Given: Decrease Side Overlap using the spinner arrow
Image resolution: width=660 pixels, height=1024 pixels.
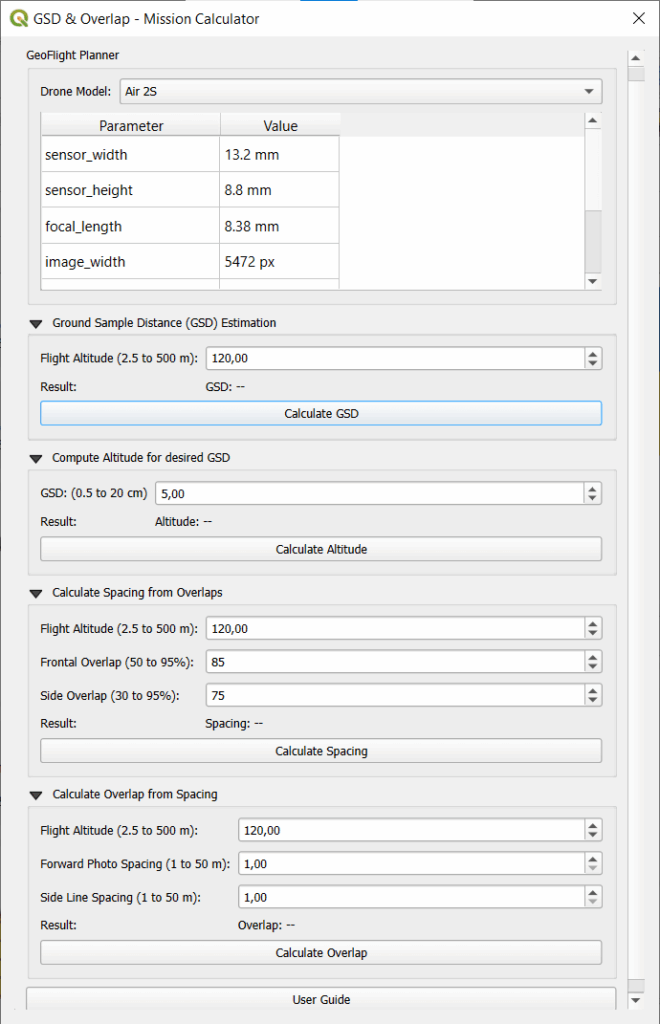Looking at the screenshot, I should (593, 700).
